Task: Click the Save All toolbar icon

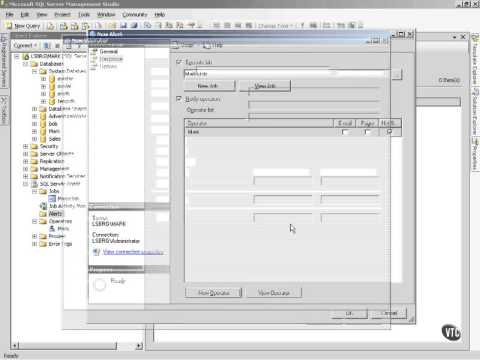Action: tap(134, 26)
